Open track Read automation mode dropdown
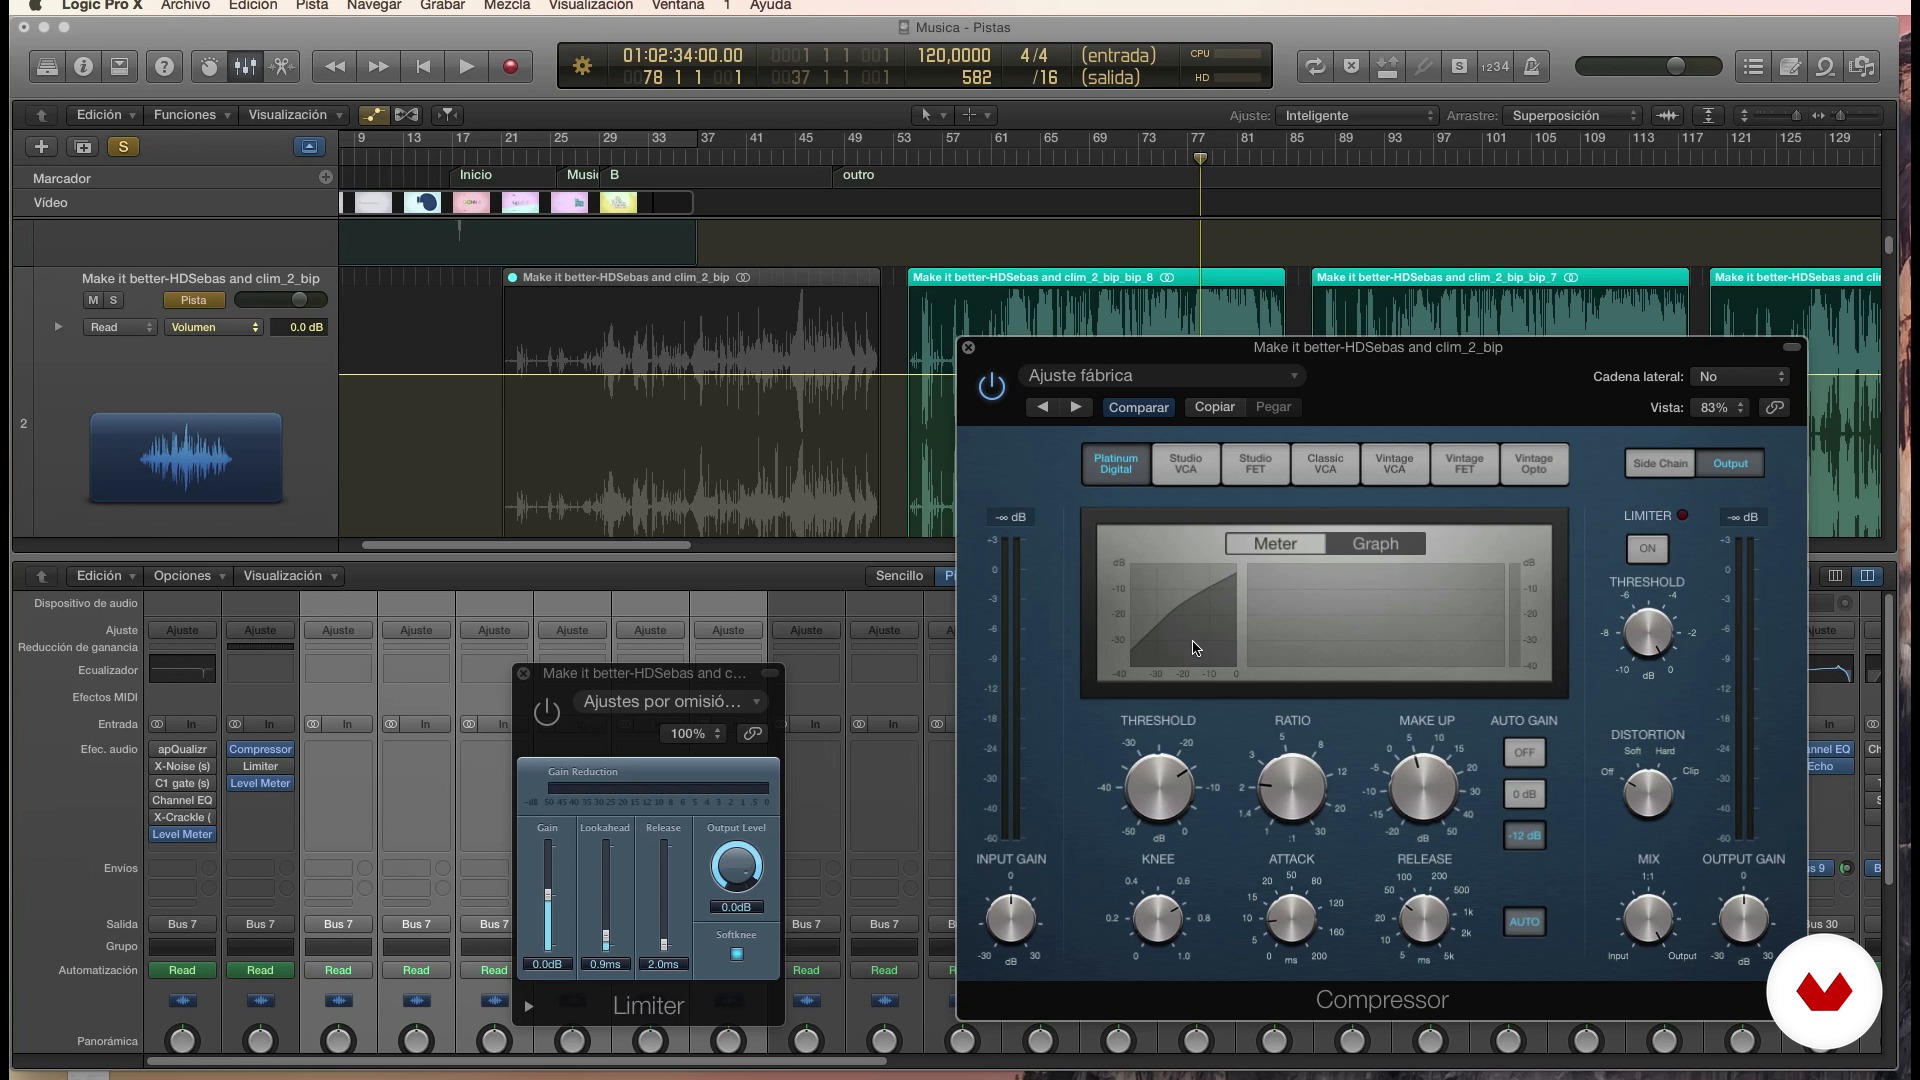 click(x=120, y=327)
